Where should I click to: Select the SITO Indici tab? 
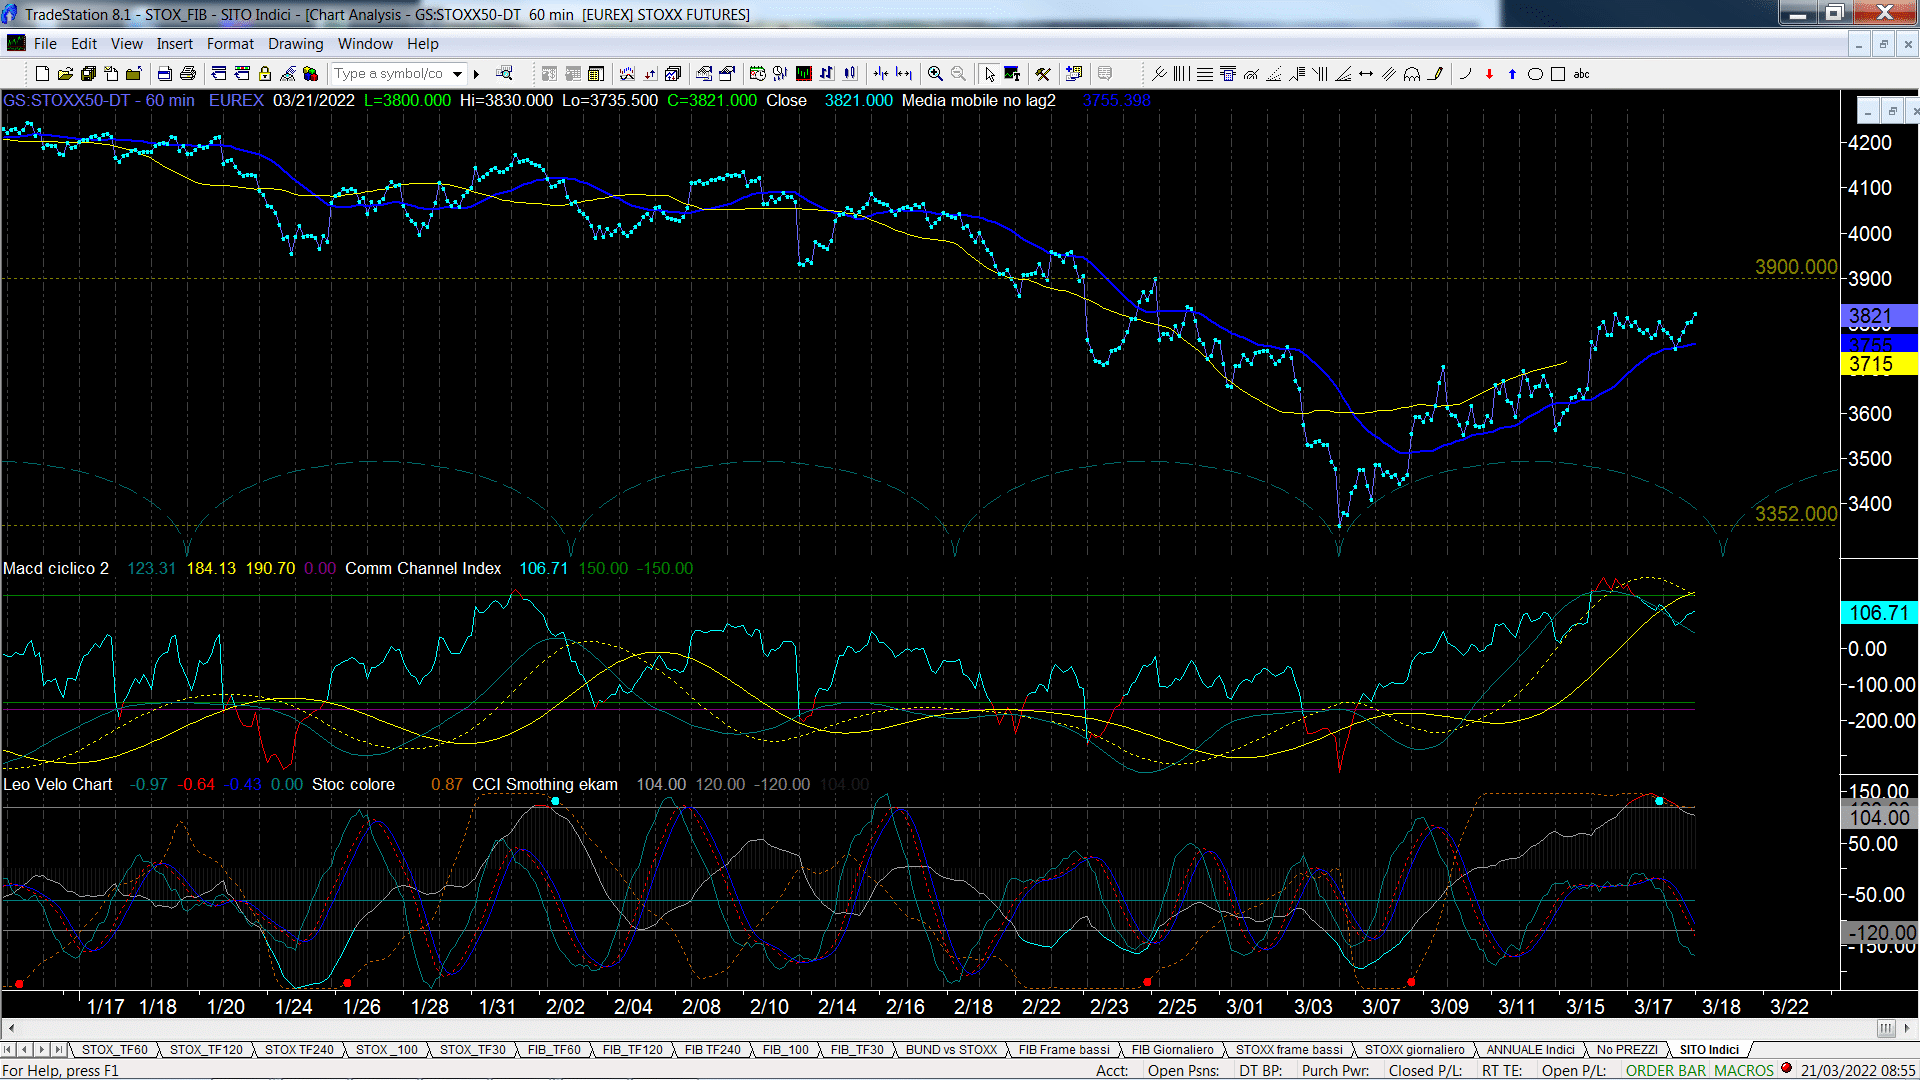(1709, 1049)
